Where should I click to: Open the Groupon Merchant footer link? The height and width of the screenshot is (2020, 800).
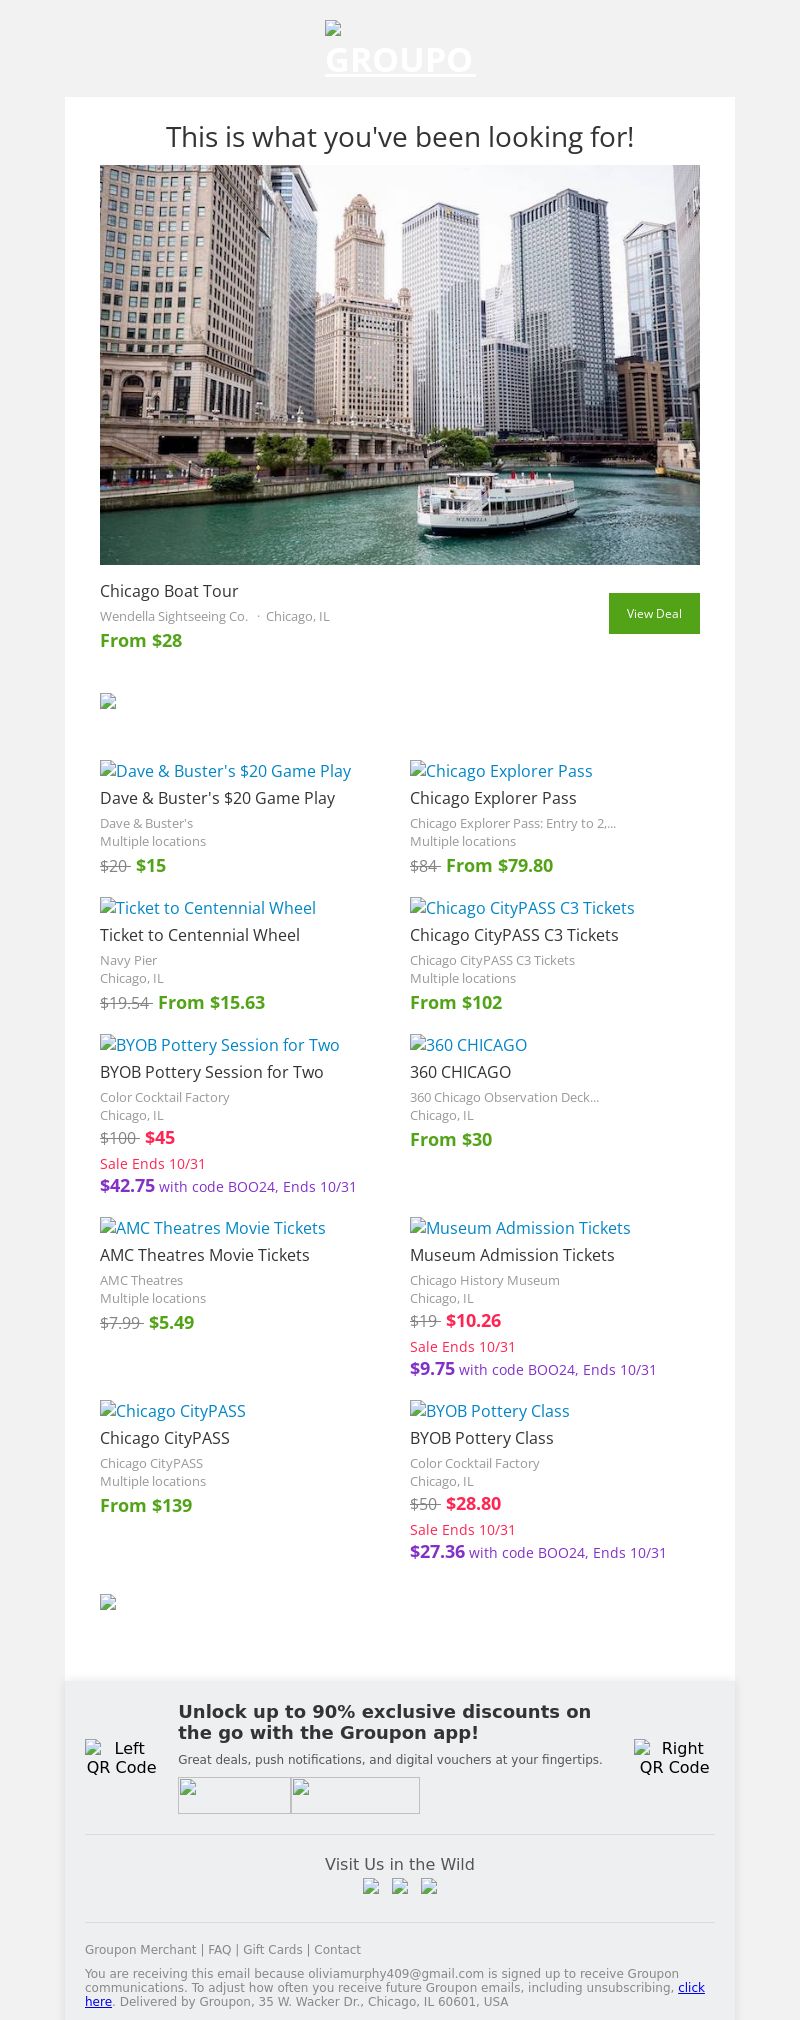(x=140, y=1949)
